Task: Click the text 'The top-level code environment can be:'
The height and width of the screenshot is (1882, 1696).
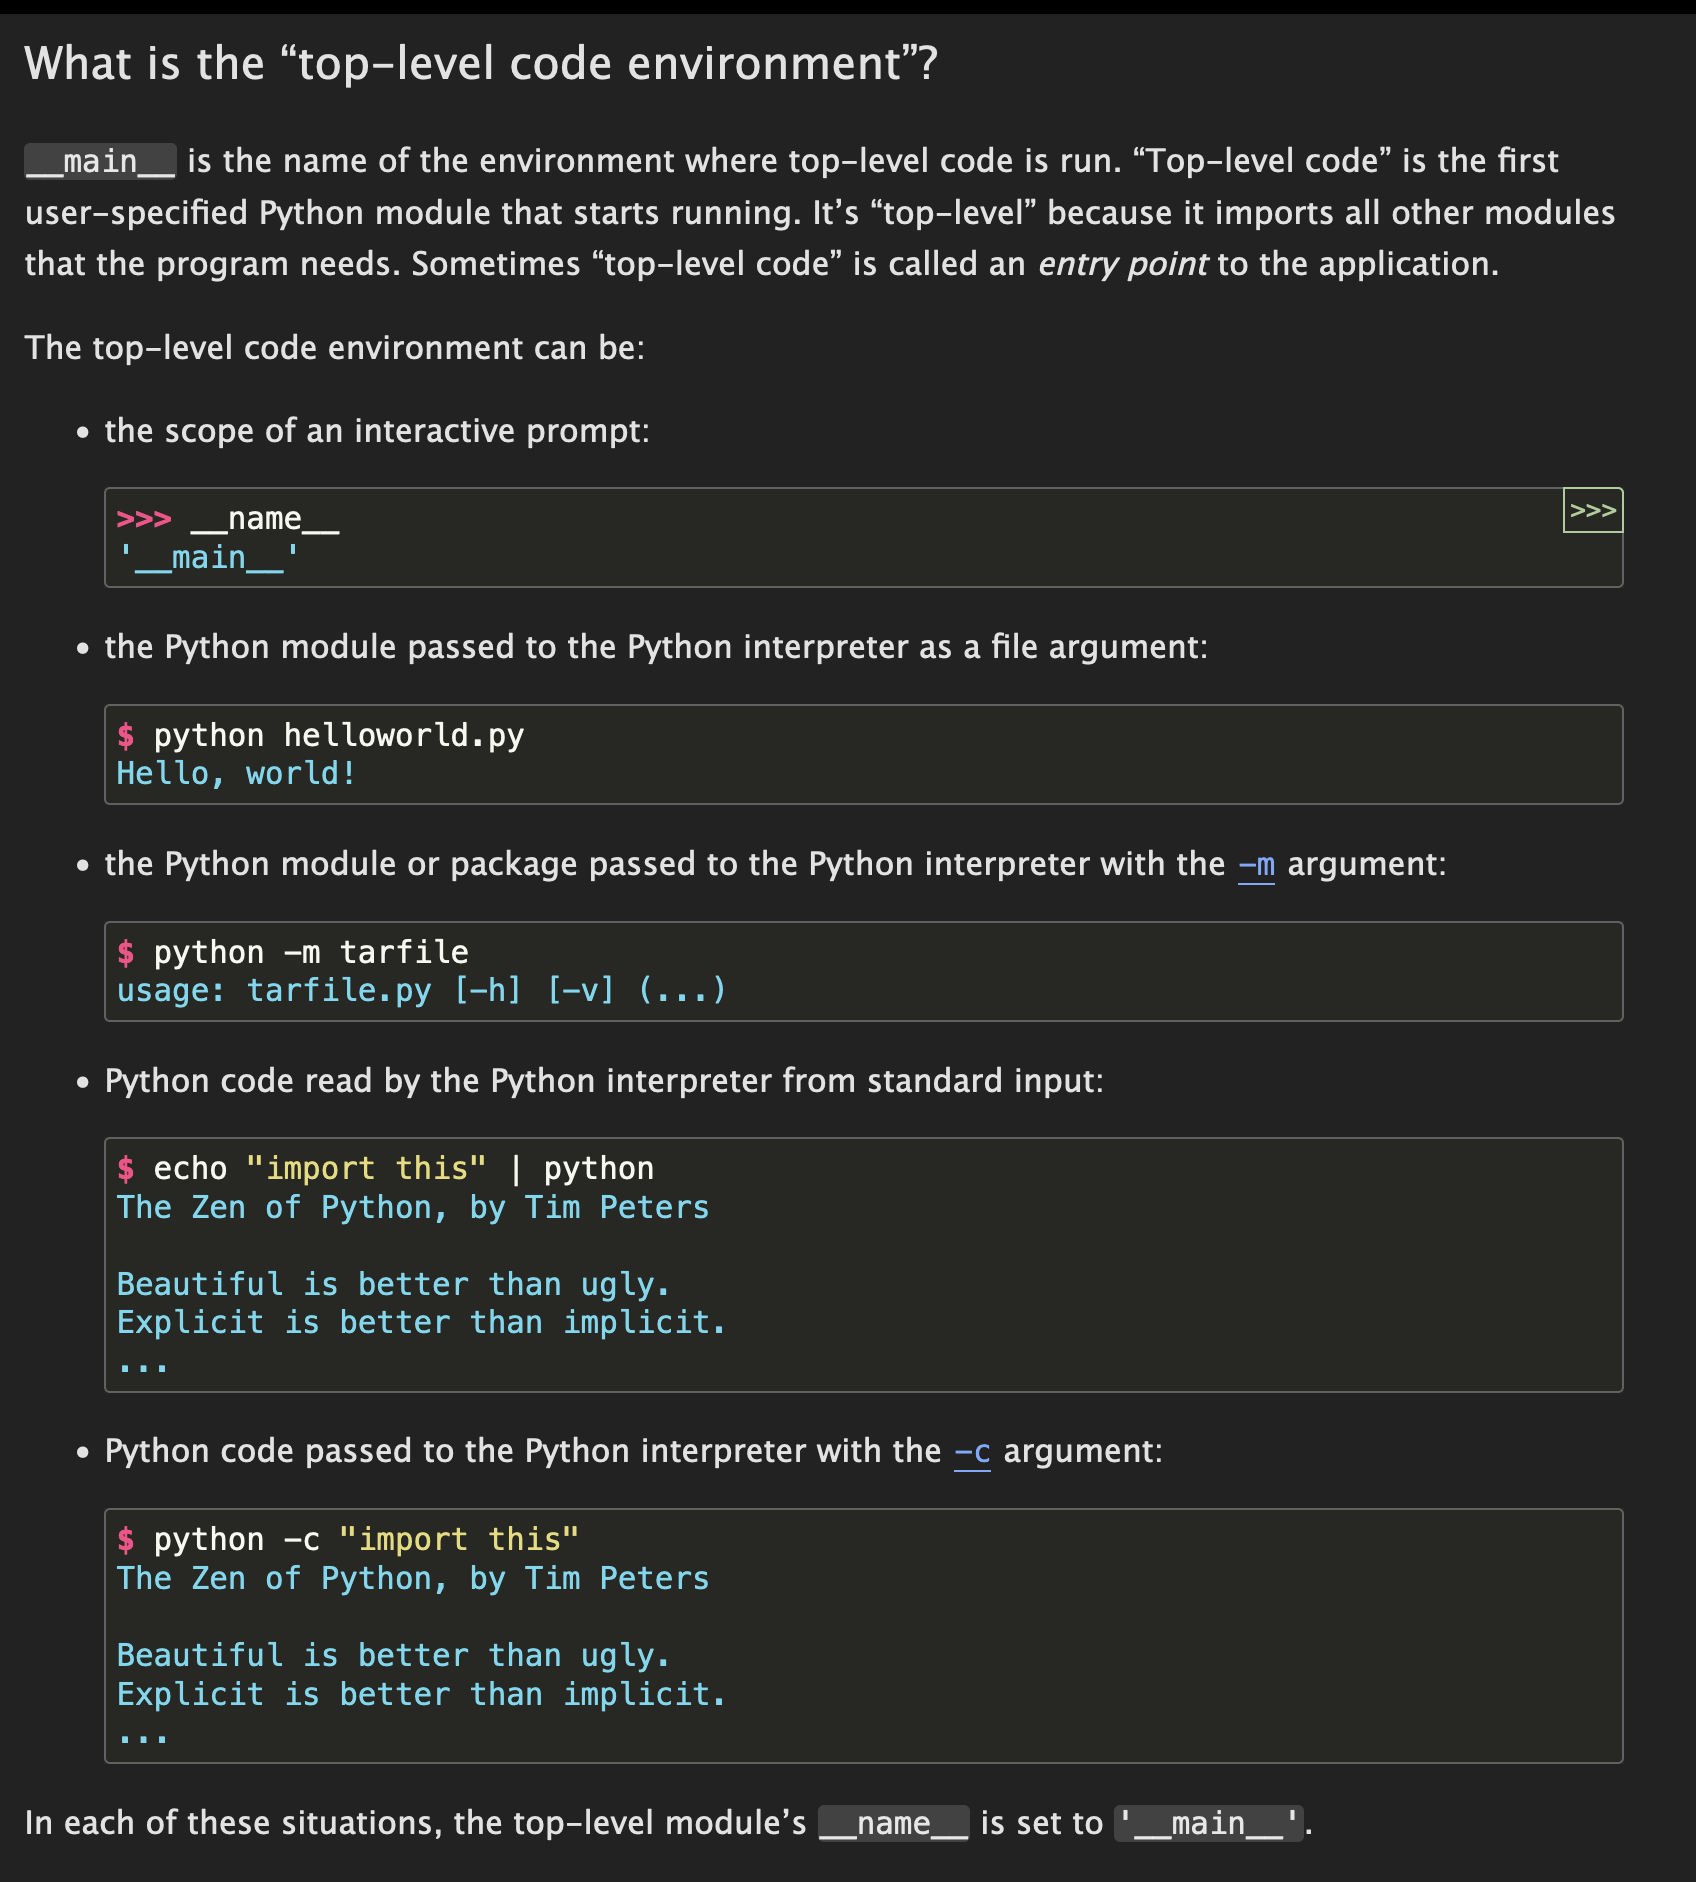Action: [x=335, y=348]
